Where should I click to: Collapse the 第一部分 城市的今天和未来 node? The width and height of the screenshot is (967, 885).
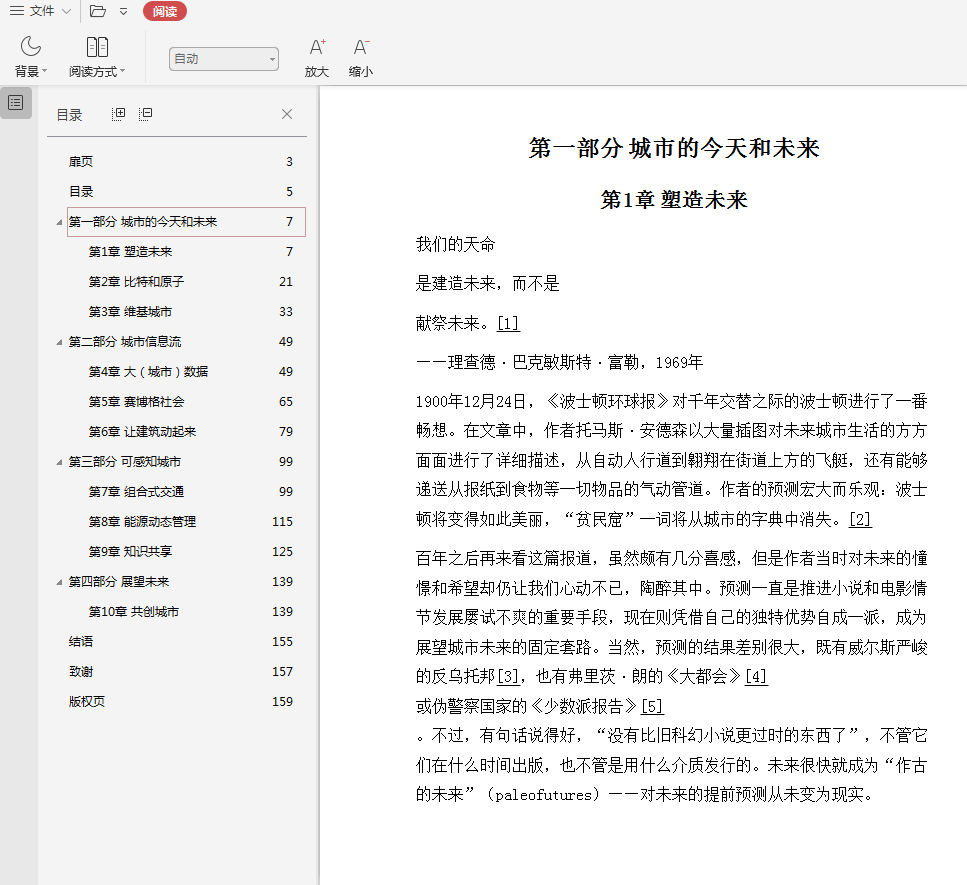point(59,222)
